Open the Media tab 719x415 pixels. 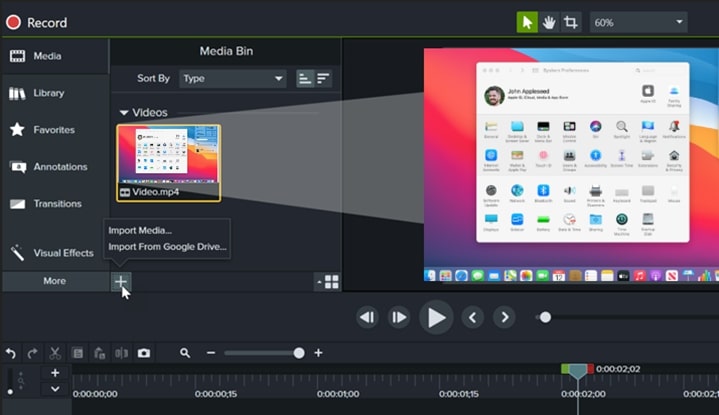click(55, 56)
